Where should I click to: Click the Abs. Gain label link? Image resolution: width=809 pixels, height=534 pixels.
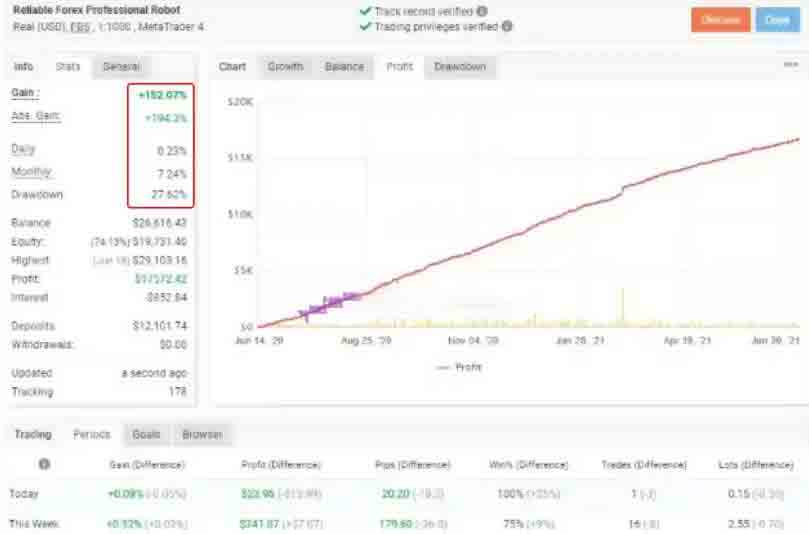coord(35,116)
